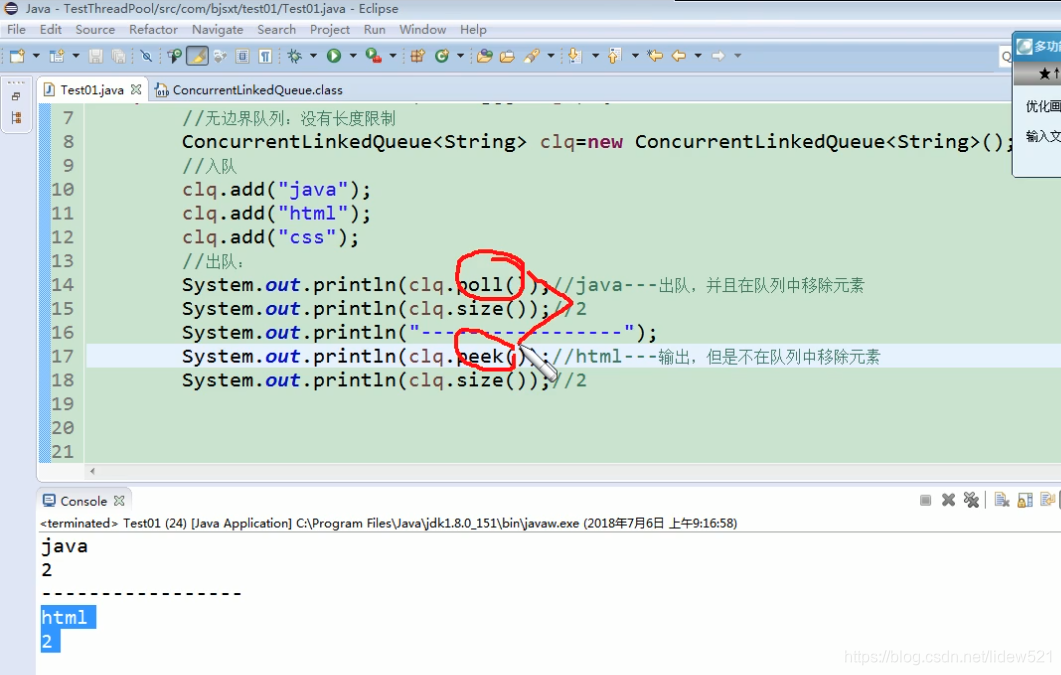Open the Source menu
Image resolution: width=1061 pixels, height=675 pixels.
click(95, 30)
